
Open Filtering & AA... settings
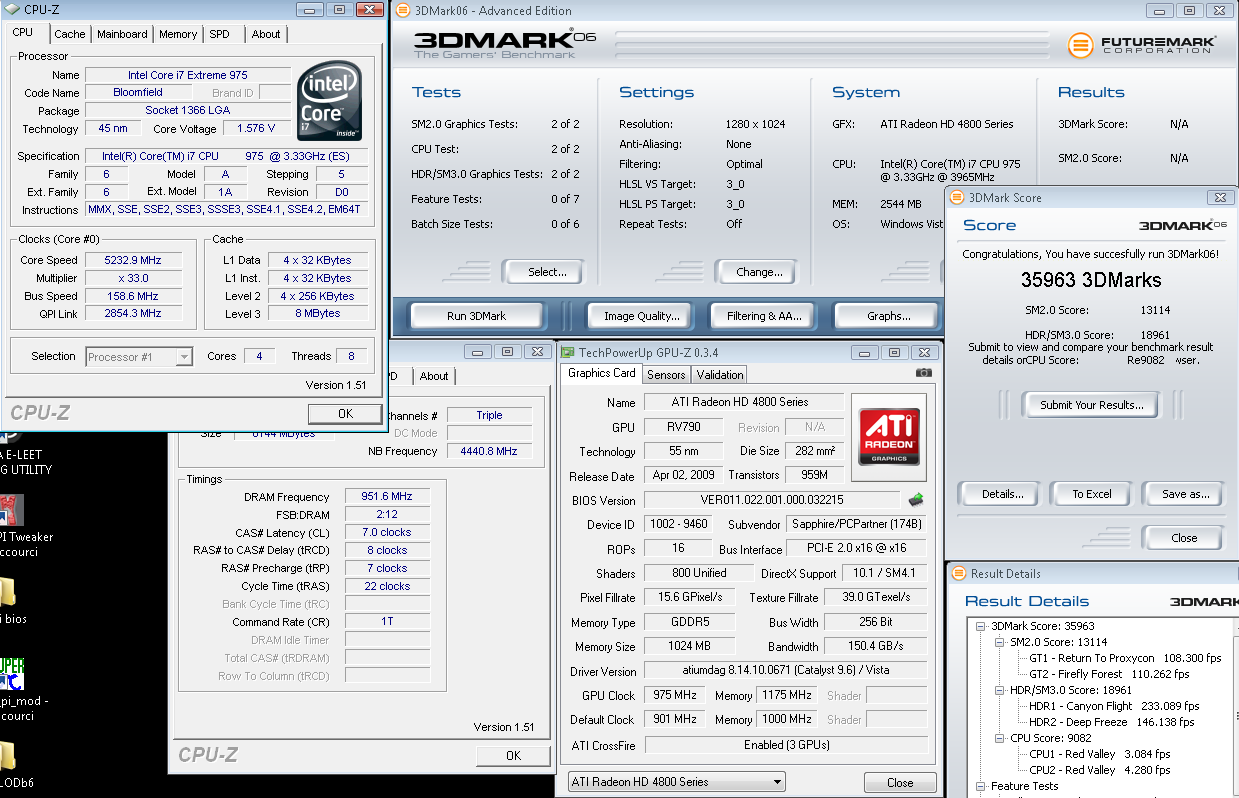764,316
